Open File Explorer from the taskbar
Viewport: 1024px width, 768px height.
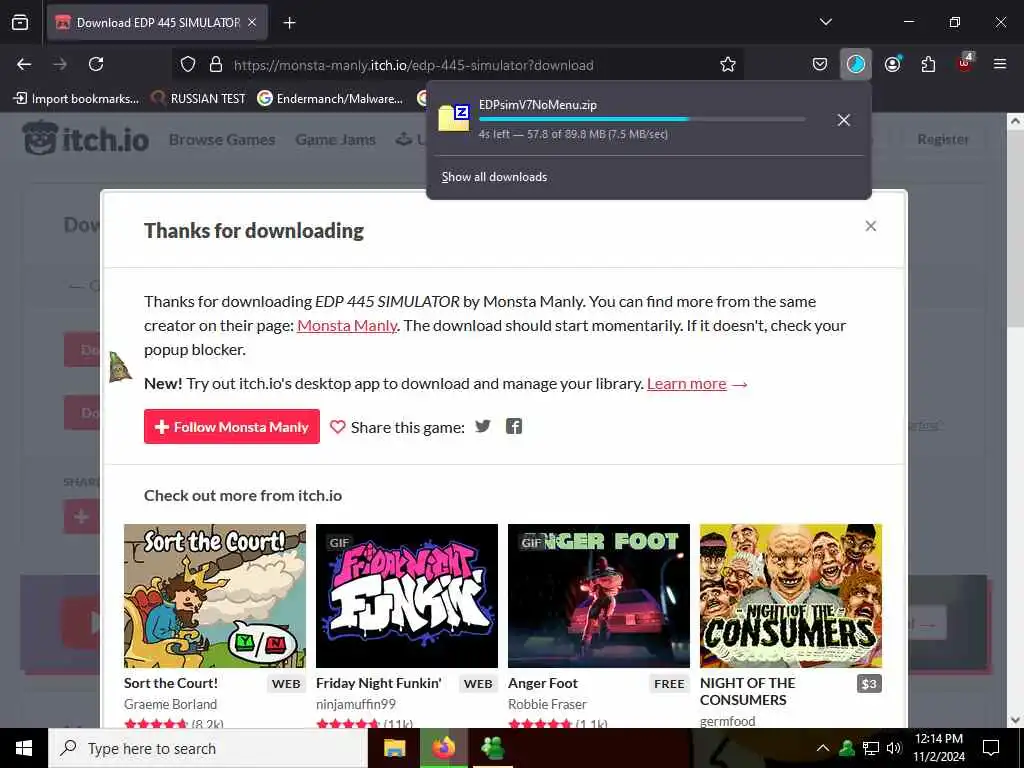(394, 748)
